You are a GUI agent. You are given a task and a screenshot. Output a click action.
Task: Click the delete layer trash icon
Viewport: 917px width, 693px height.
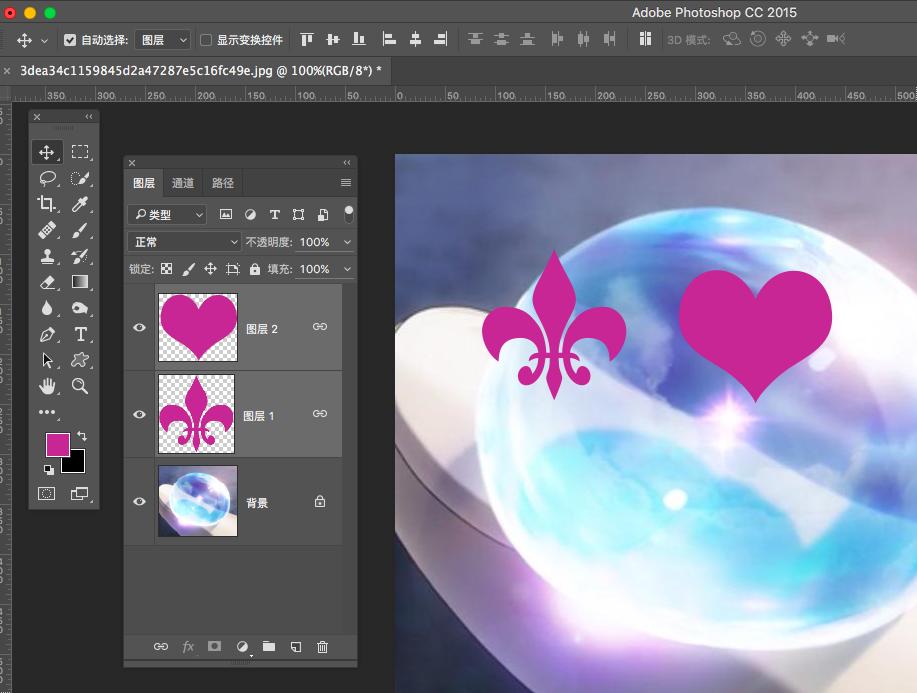[x=322, y=647]
